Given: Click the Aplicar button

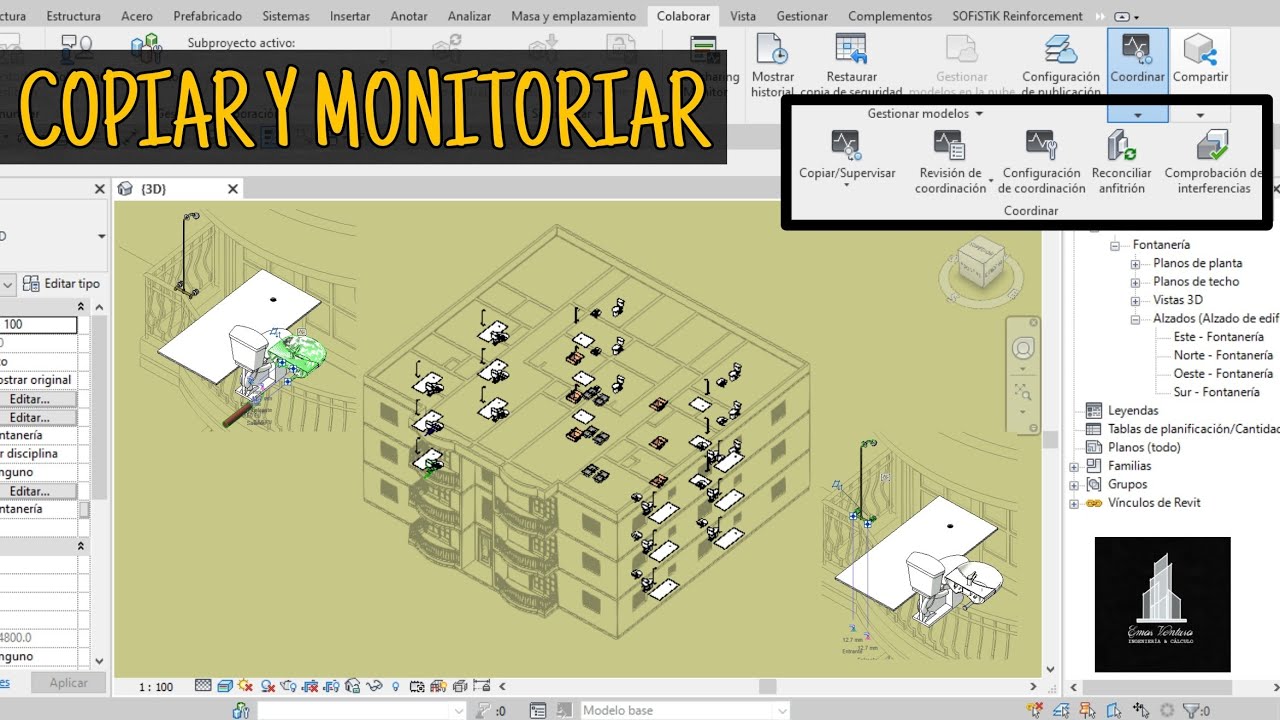Looking at the screenshot, I should 68,683.
